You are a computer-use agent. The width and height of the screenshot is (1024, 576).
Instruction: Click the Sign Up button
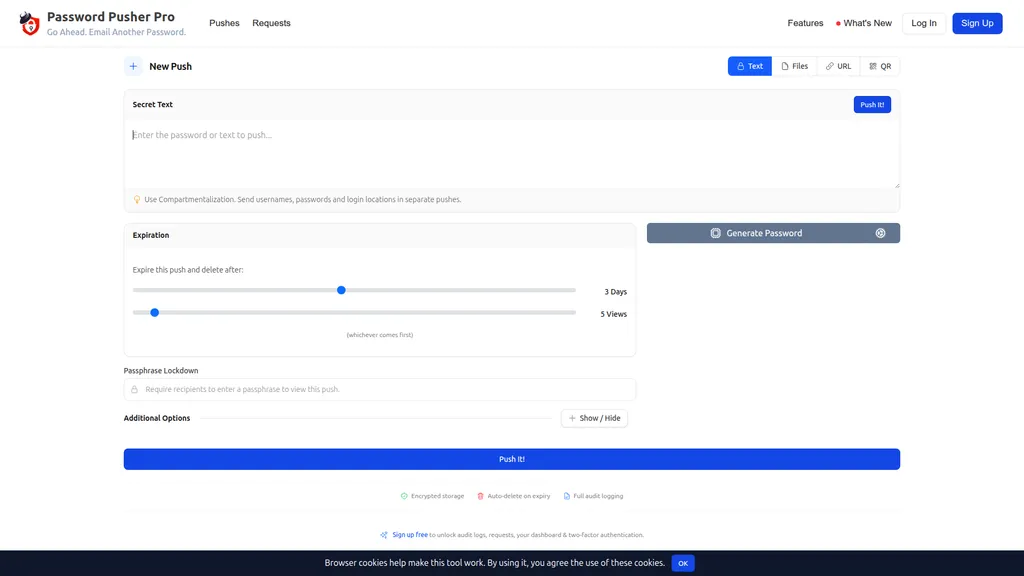coord(977,23)
